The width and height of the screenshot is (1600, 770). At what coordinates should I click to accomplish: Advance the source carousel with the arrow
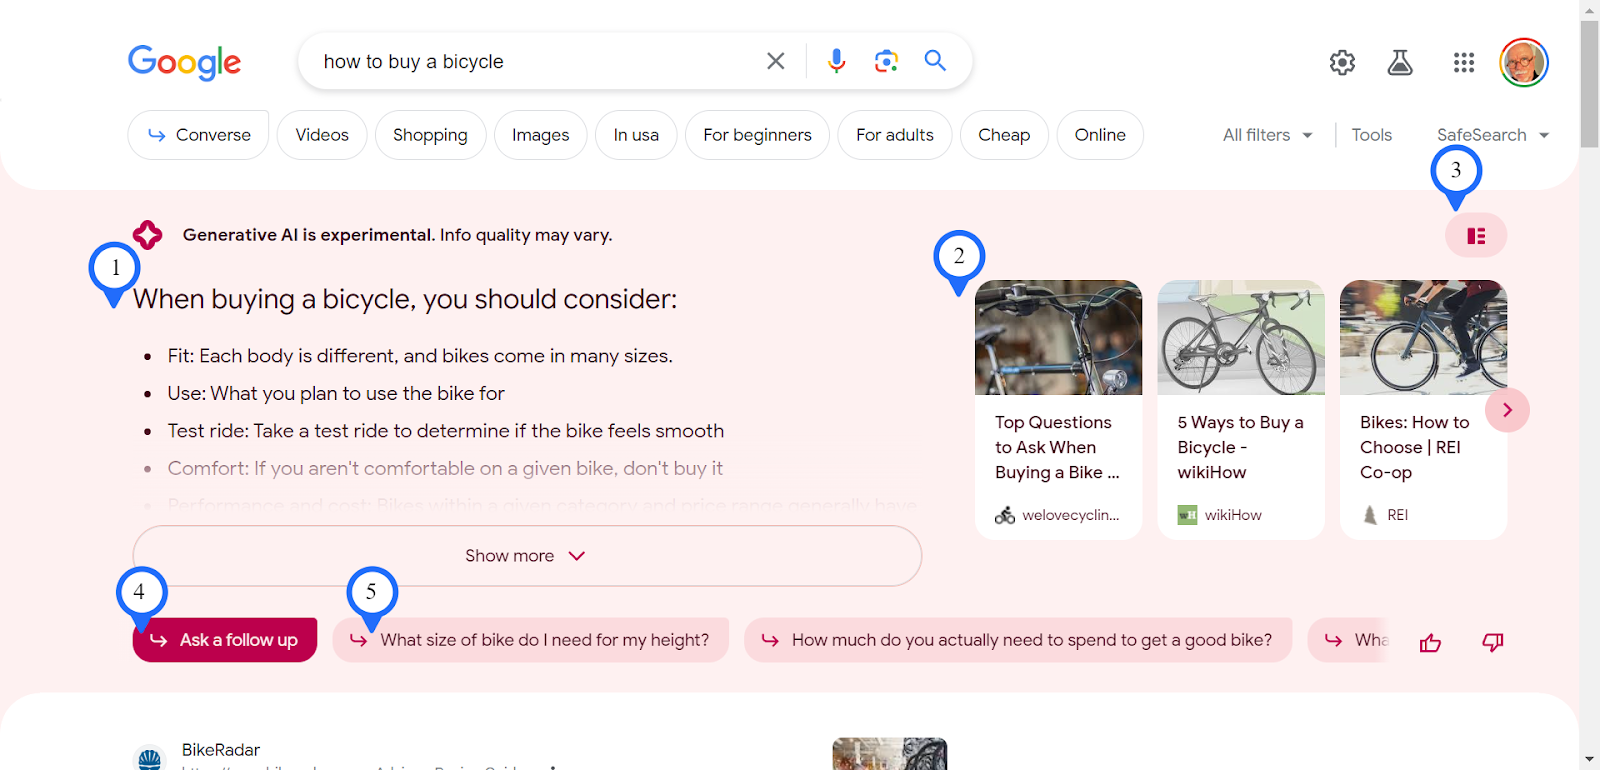click(1507, 409)
